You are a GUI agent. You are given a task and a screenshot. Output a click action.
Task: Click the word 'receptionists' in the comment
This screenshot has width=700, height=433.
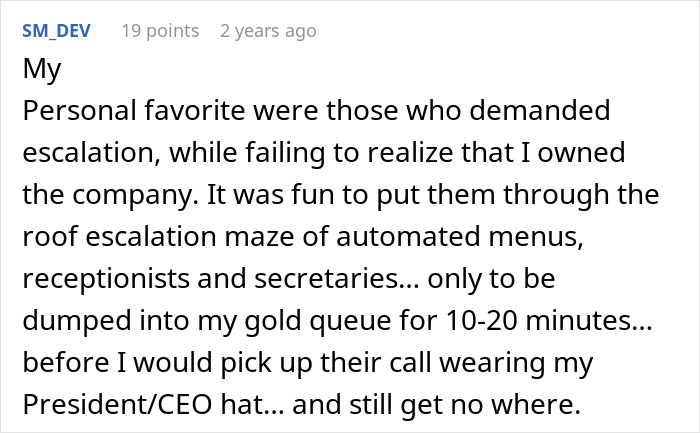click(106, 279)
